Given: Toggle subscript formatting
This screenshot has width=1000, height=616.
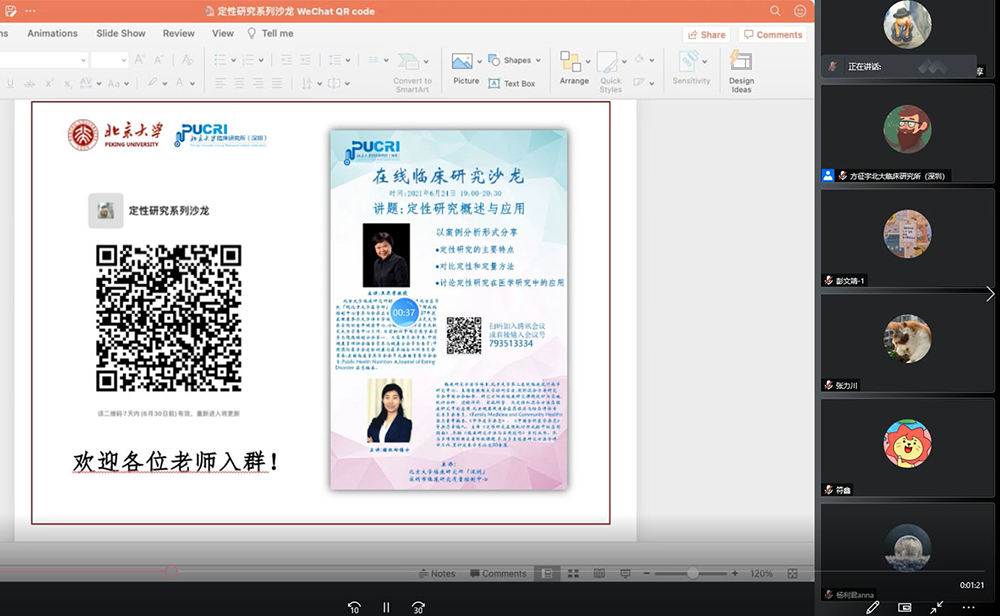Looking at the screenshot, I should (68, 83).
